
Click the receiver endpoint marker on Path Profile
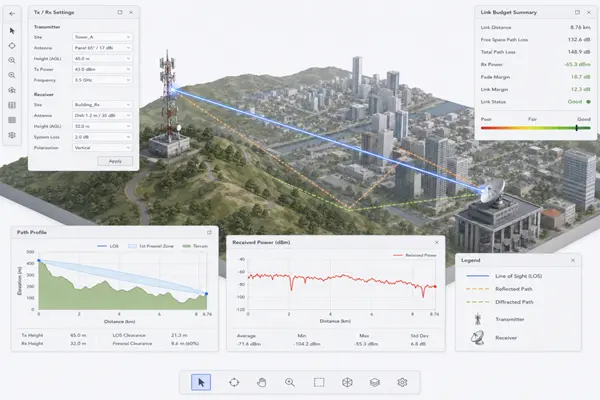pos(207,294)
